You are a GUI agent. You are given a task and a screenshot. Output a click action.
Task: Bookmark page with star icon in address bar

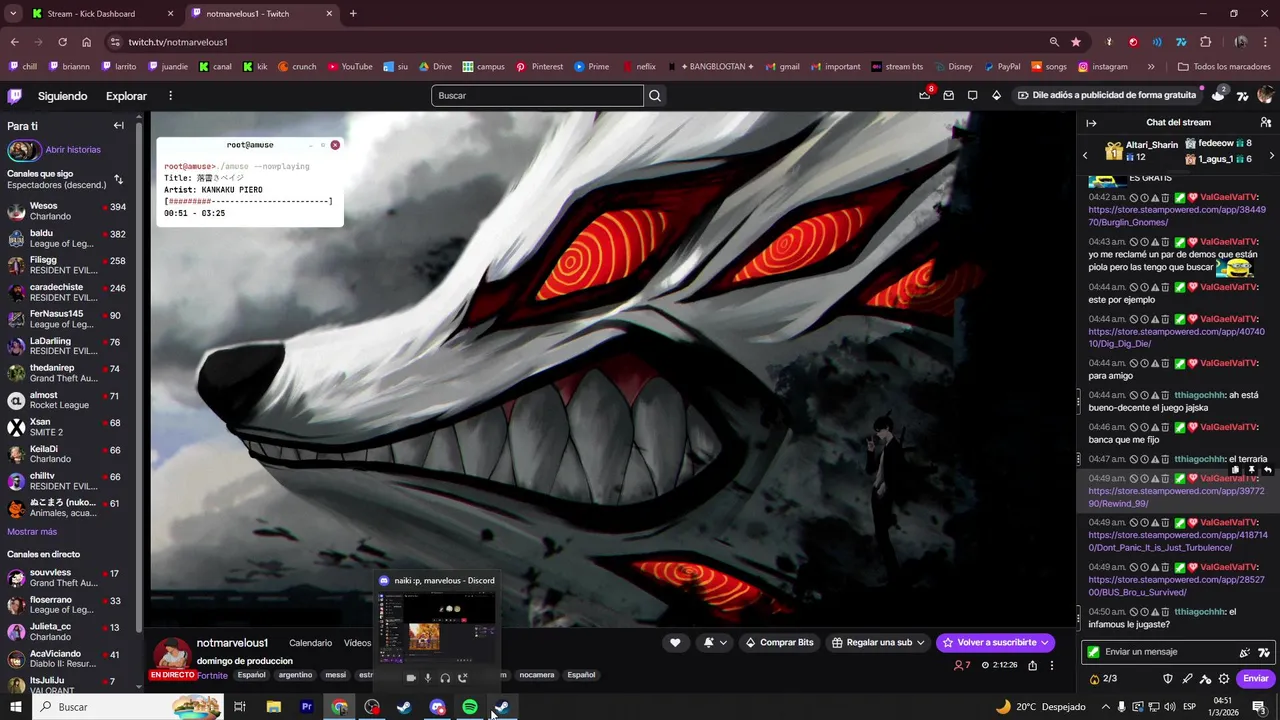[1076, 42]
